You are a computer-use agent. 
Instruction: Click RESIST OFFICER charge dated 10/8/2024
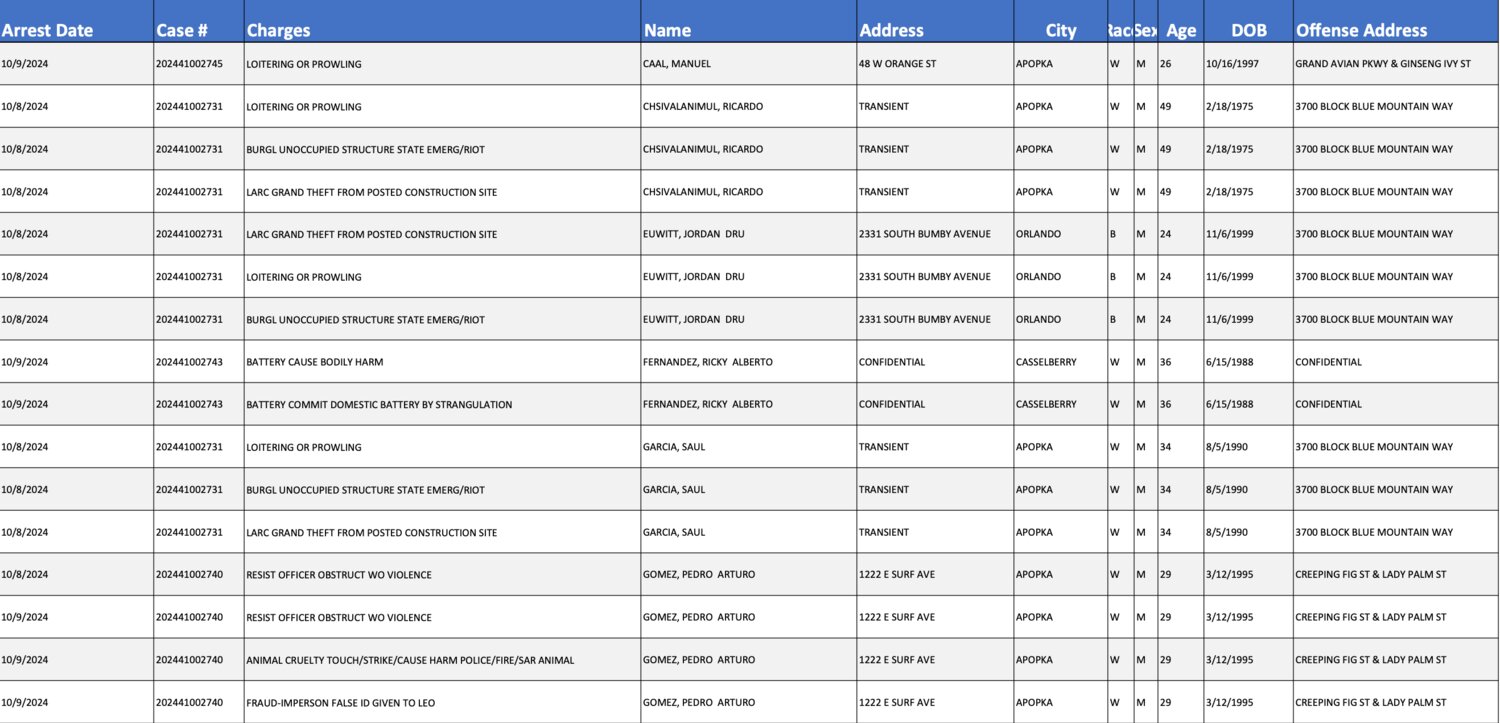339,575
